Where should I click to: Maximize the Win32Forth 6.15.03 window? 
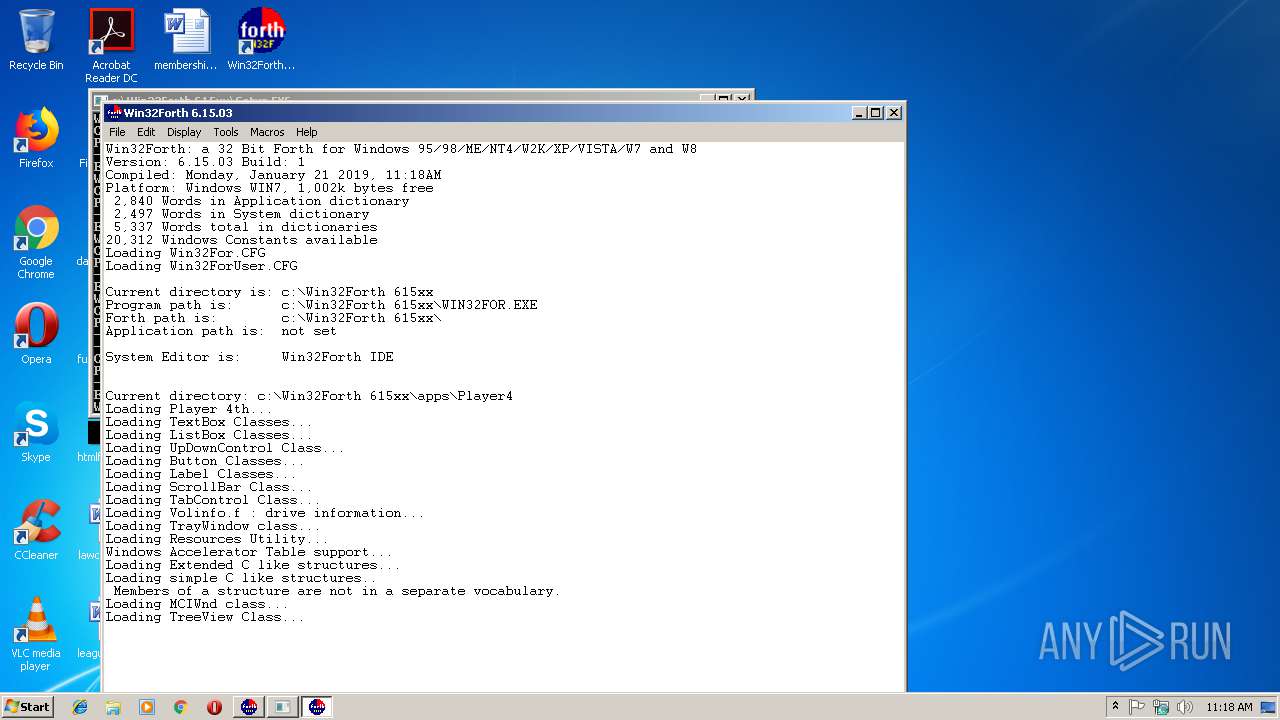coord(875,113)
